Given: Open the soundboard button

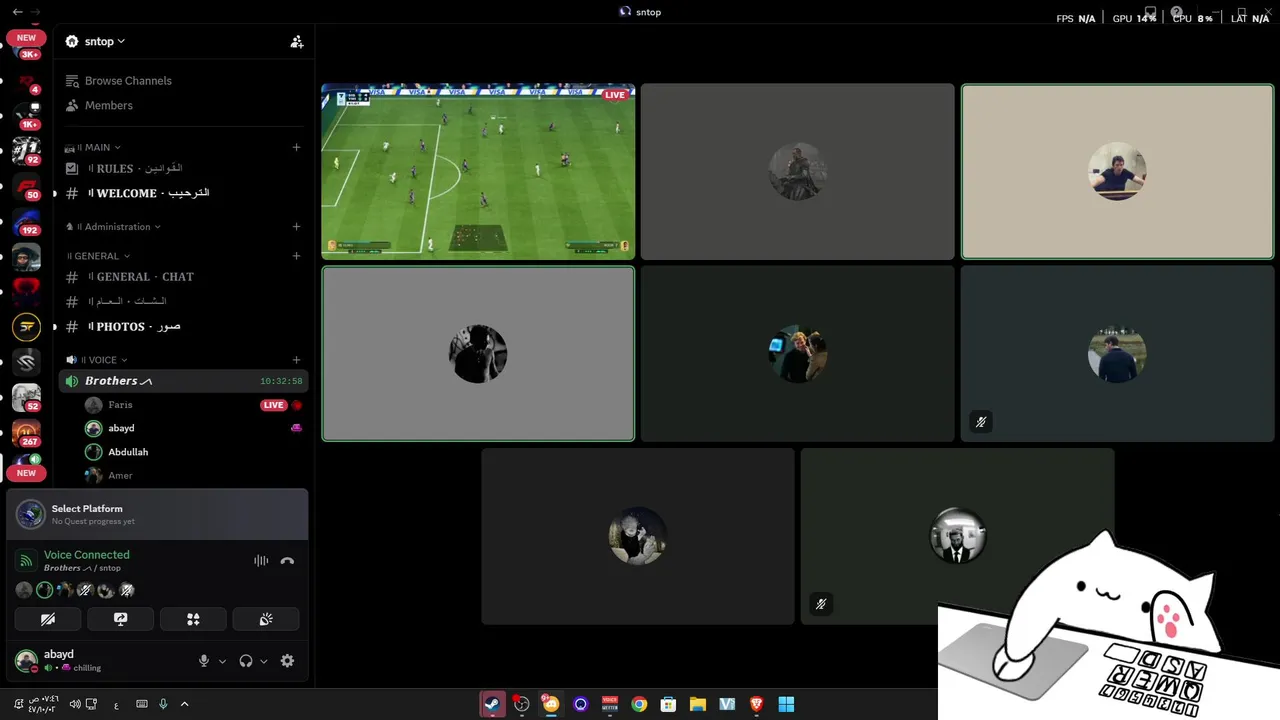Looking at the screenshot, I should tap(266, 619).
